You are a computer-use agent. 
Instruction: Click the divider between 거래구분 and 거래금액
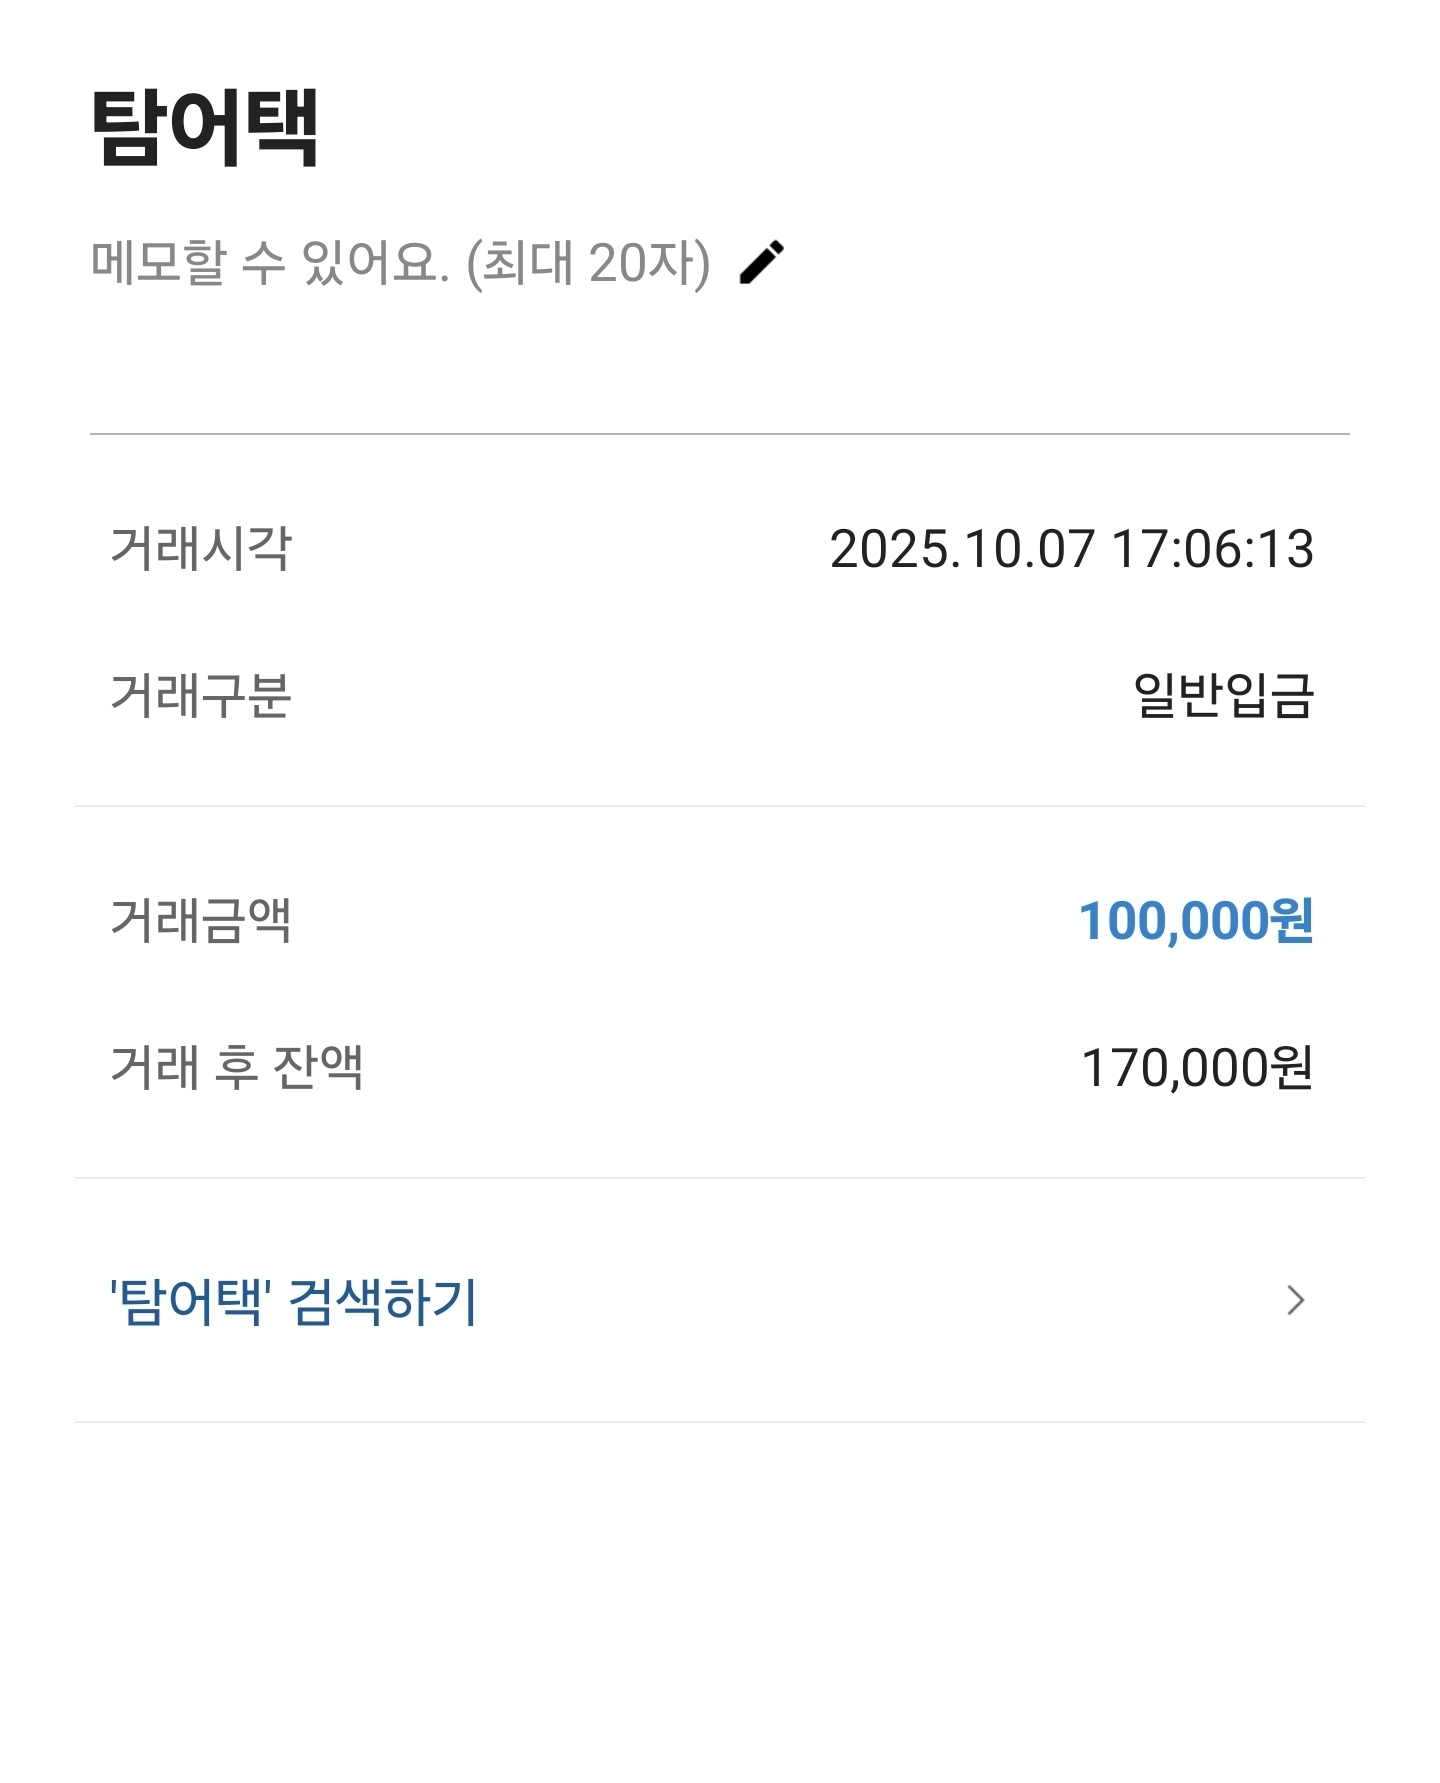click(720, 806)
